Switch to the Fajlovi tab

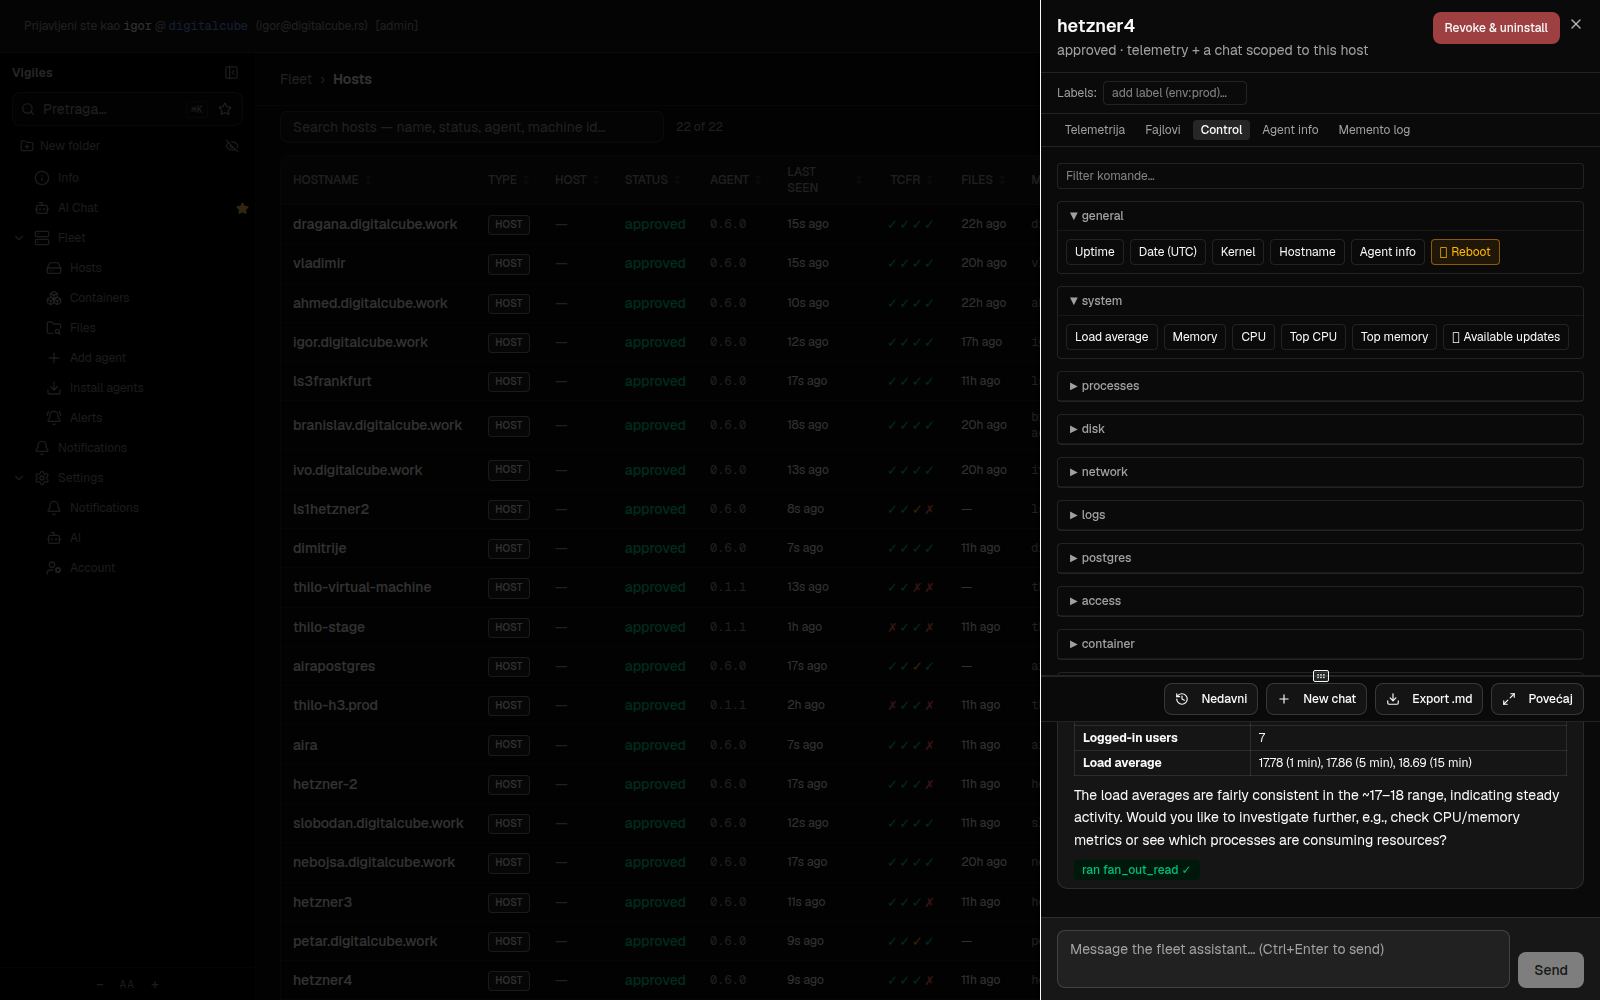pyautogui.click(x=1163, y=130)
